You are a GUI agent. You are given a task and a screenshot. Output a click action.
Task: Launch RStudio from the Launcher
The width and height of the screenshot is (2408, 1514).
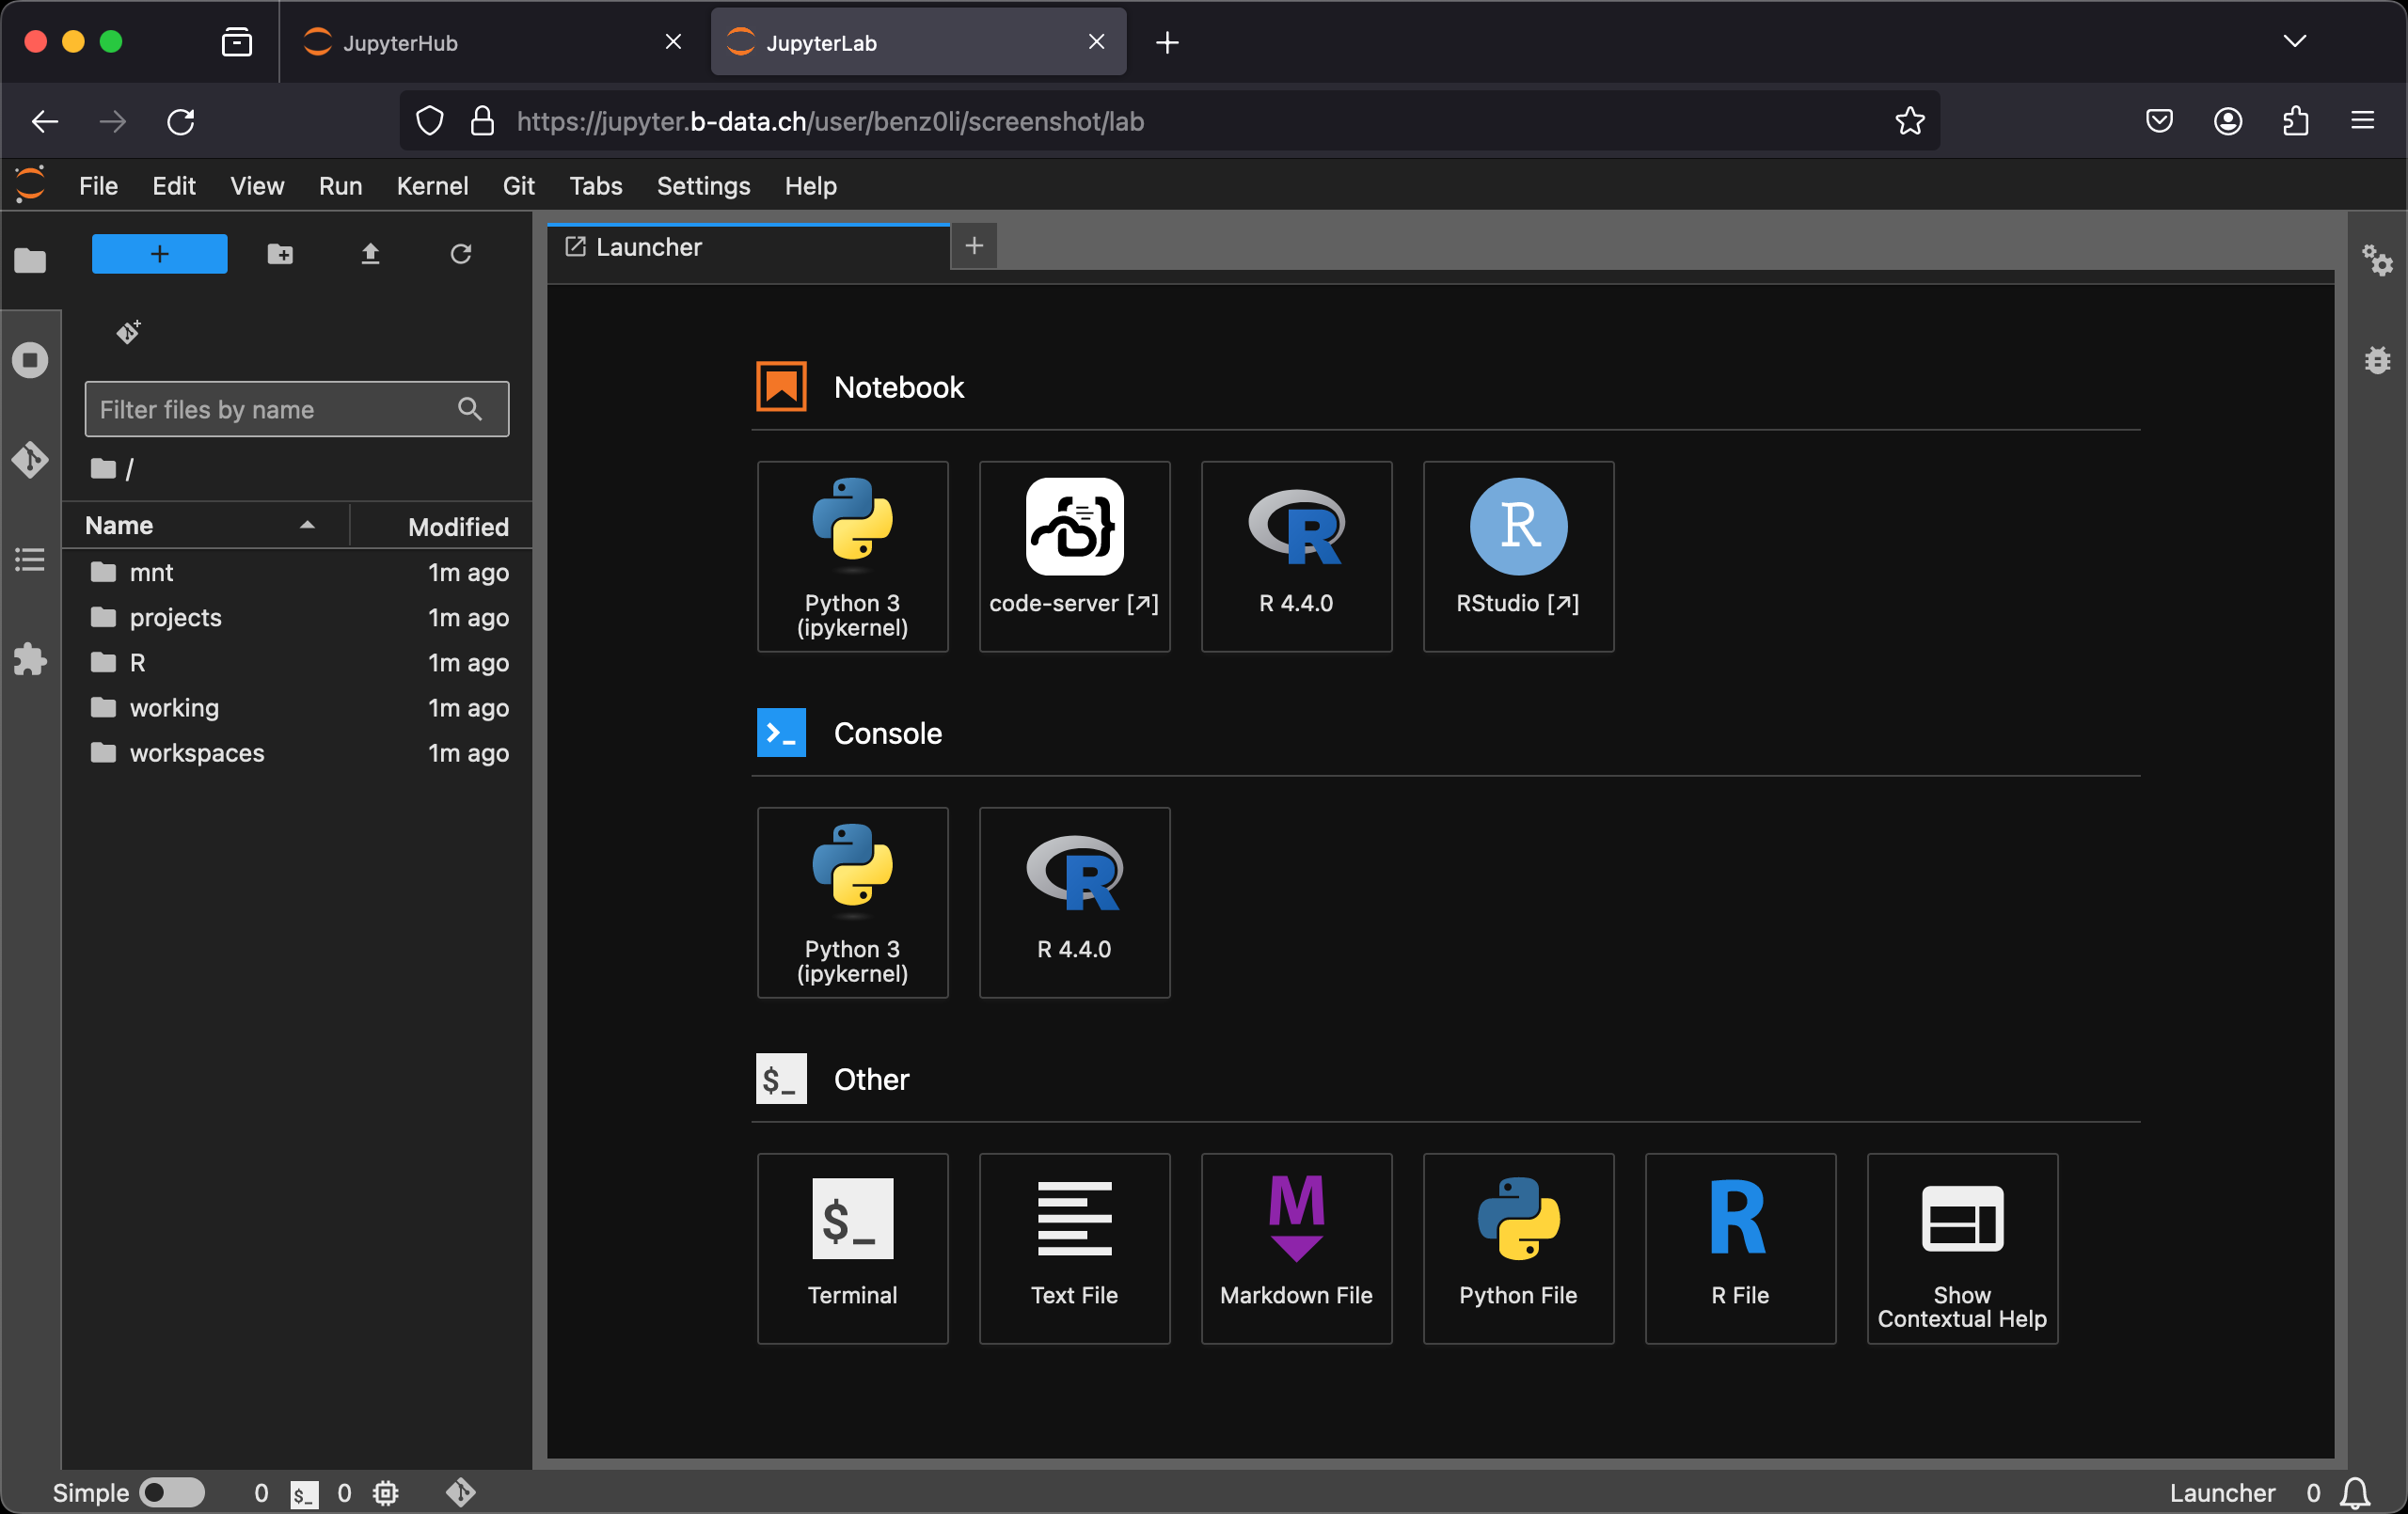point(1517,556)
